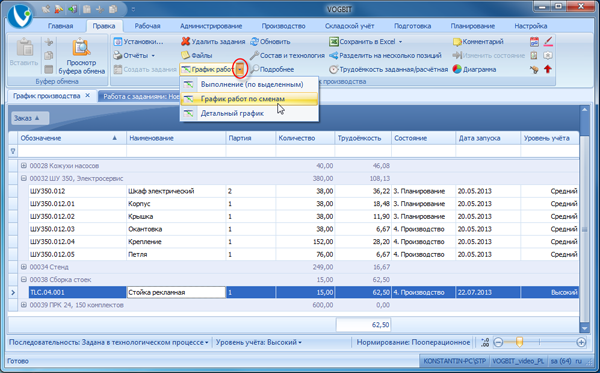The image size is (600, 373).
Task: Click 'Подробнее' magnifier icon
Action: 254,69
